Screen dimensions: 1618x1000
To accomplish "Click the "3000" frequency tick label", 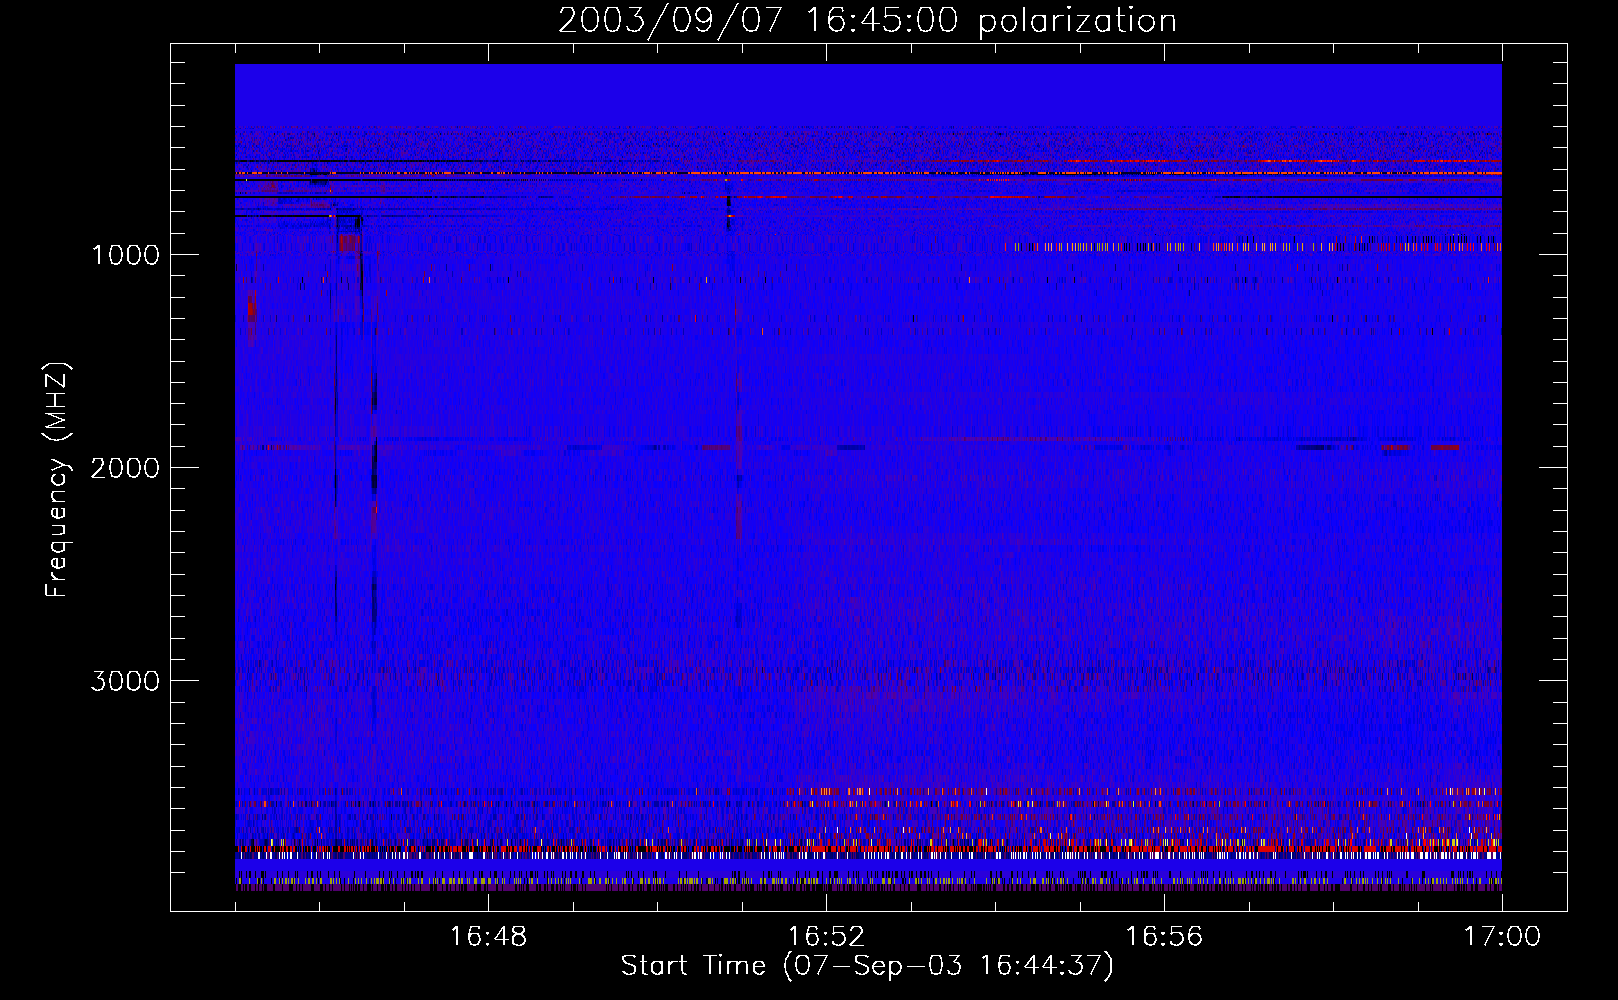I will coord(125,681).
